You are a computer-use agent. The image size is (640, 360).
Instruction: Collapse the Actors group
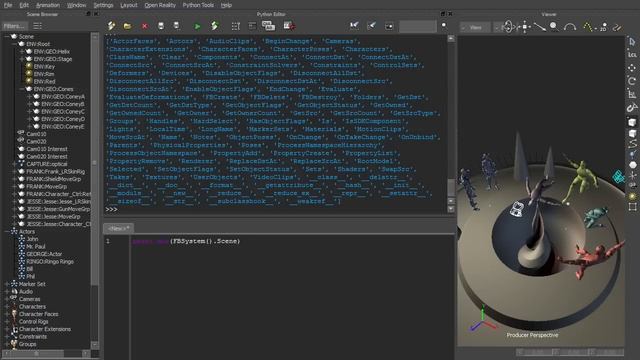(7, 231)
